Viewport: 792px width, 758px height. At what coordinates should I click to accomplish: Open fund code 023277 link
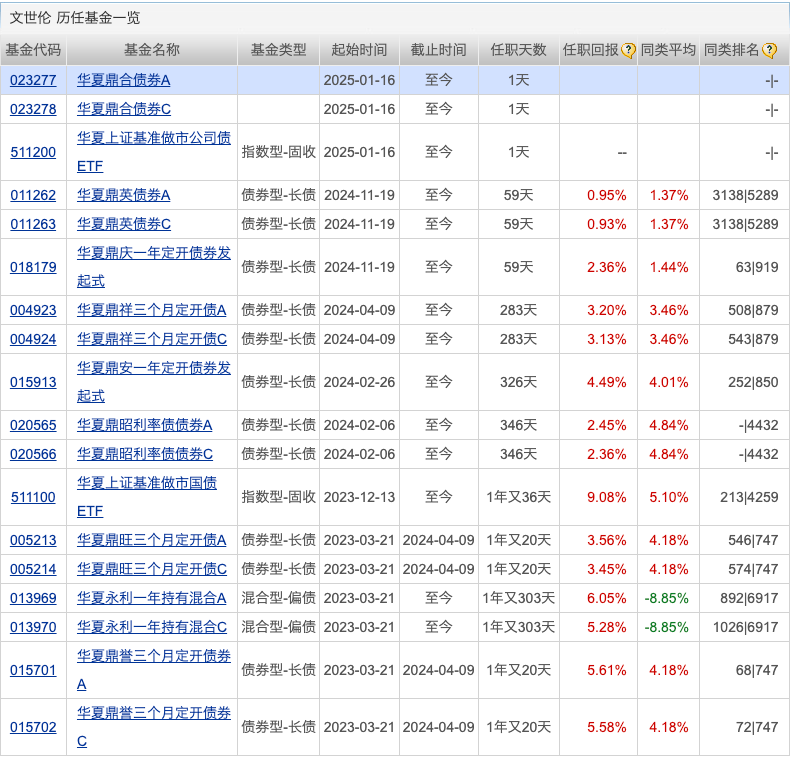(x=33, y=80)
